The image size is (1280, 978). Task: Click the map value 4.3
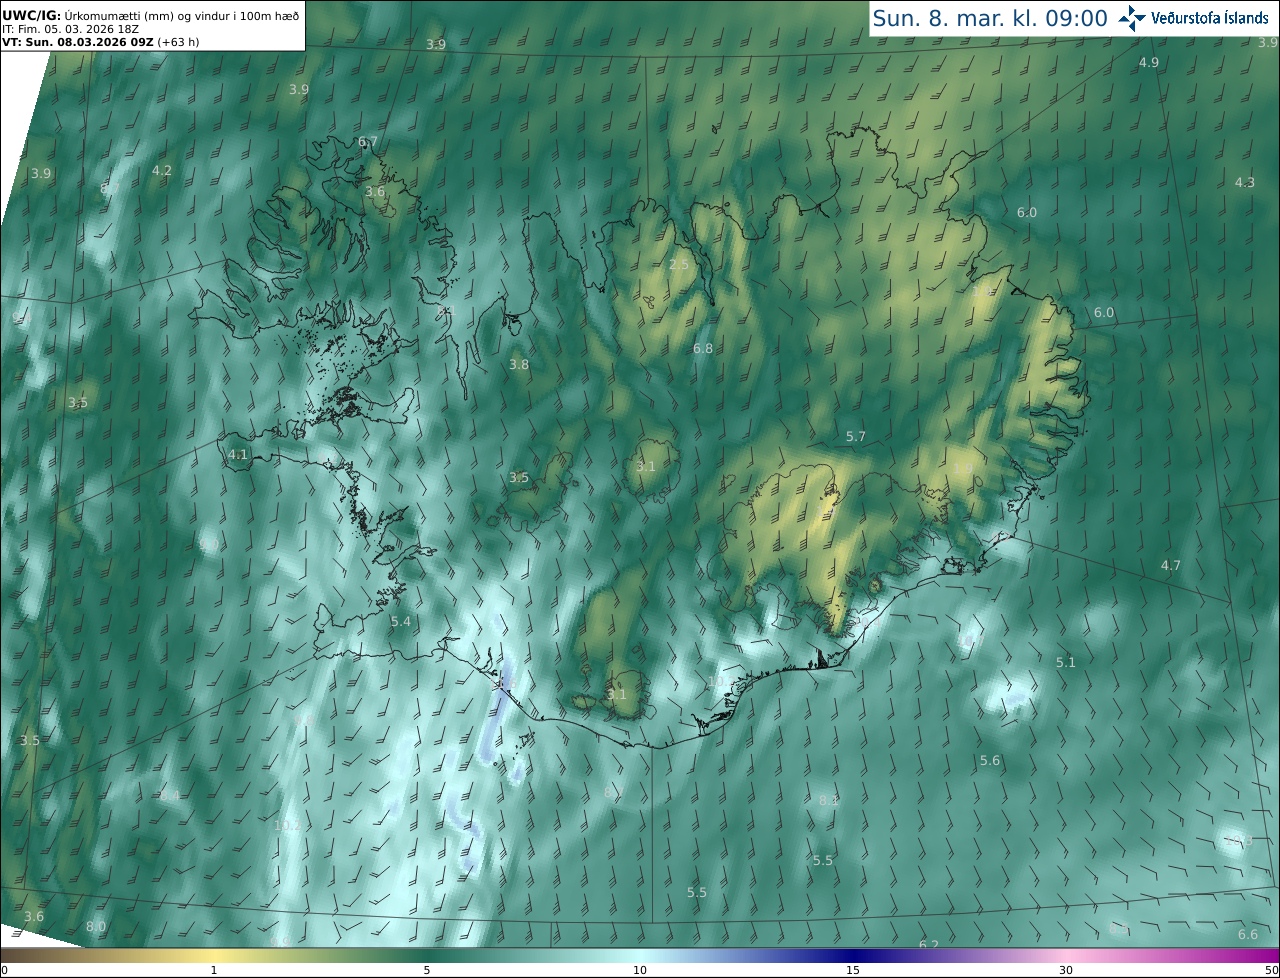point(1245,182)
